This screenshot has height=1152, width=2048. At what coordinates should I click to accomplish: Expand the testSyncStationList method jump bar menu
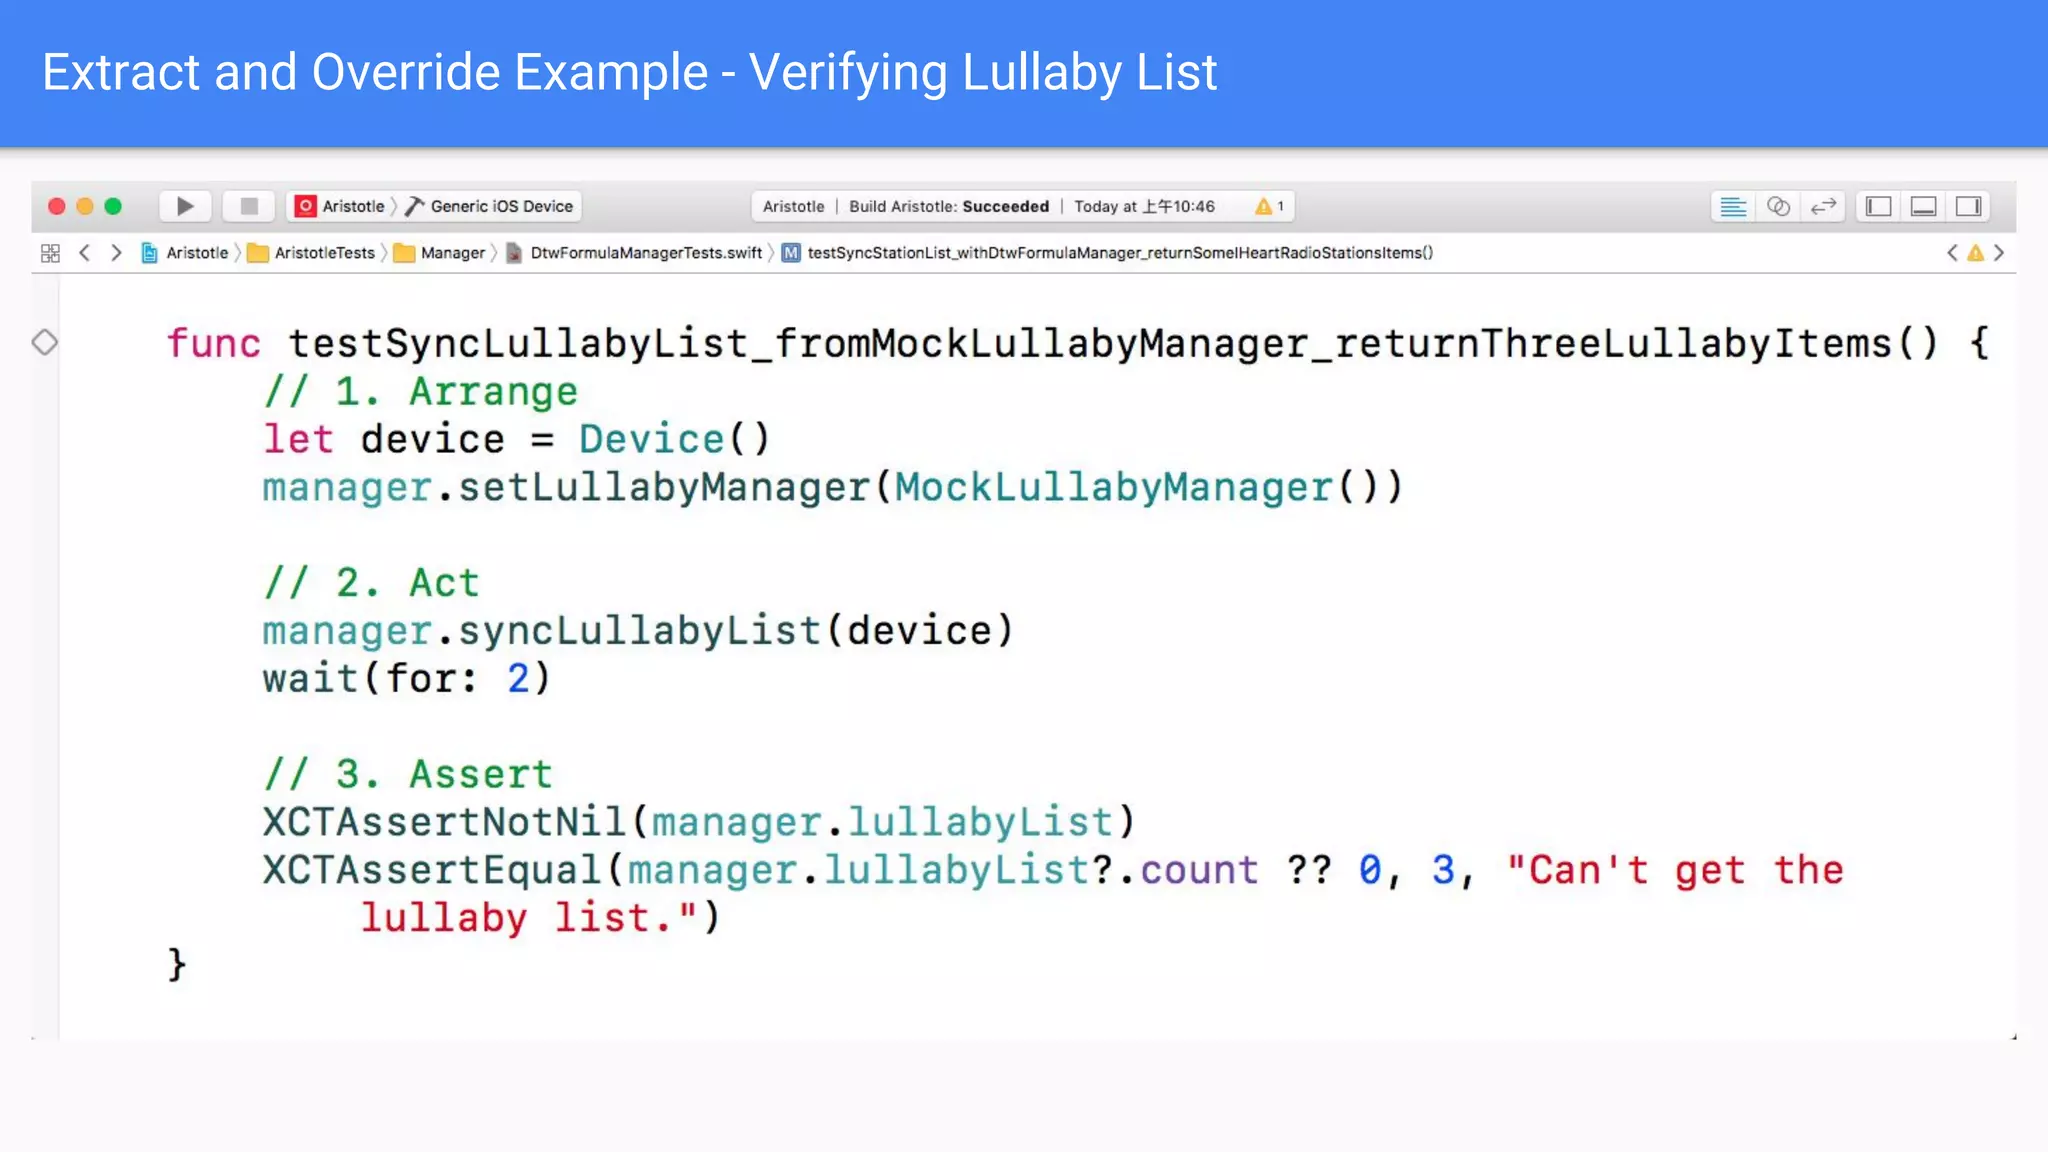pos(1118,253)
